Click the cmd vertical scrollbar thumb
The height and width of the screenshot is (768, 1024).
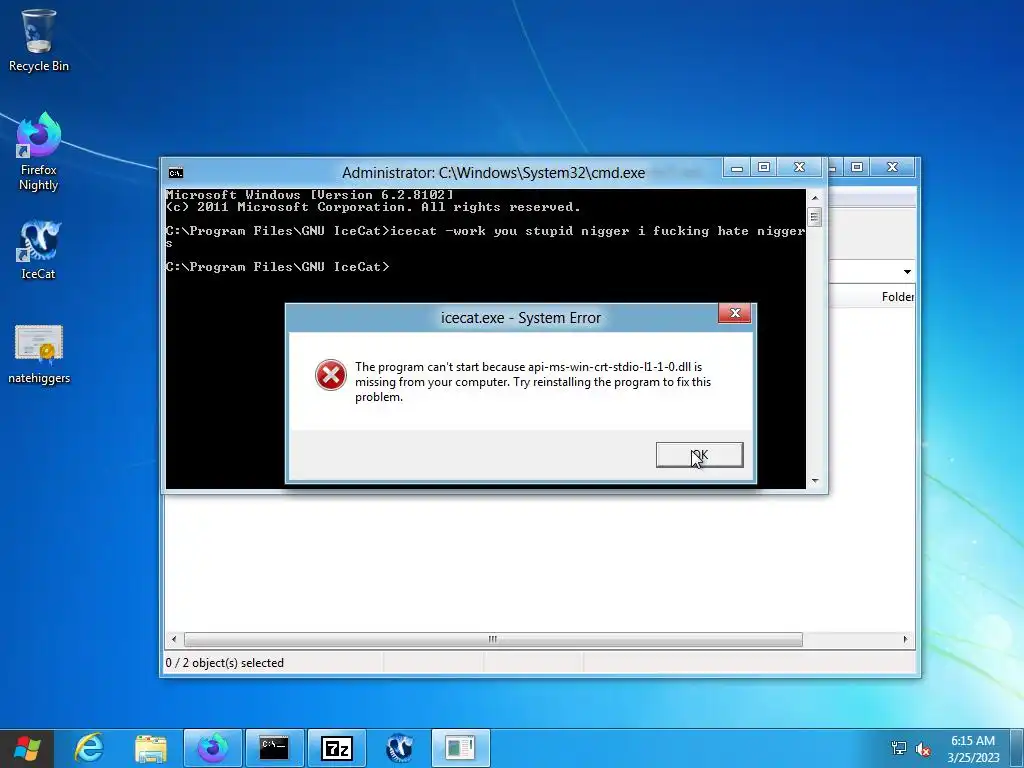click(x=814, y=217)
